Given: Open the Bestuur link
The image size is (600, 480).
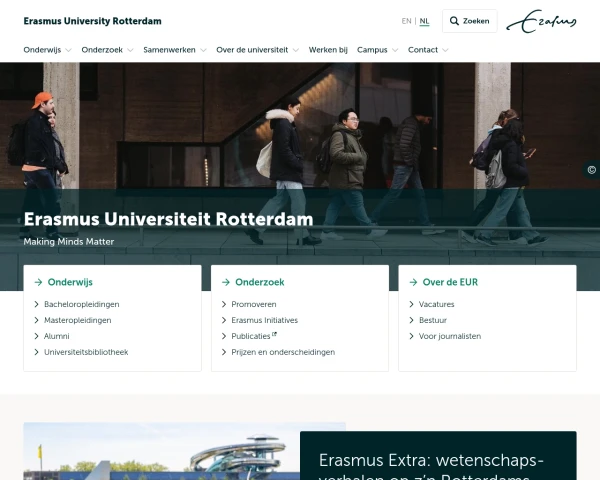Looking at the screenshot, I should [433, 320].
